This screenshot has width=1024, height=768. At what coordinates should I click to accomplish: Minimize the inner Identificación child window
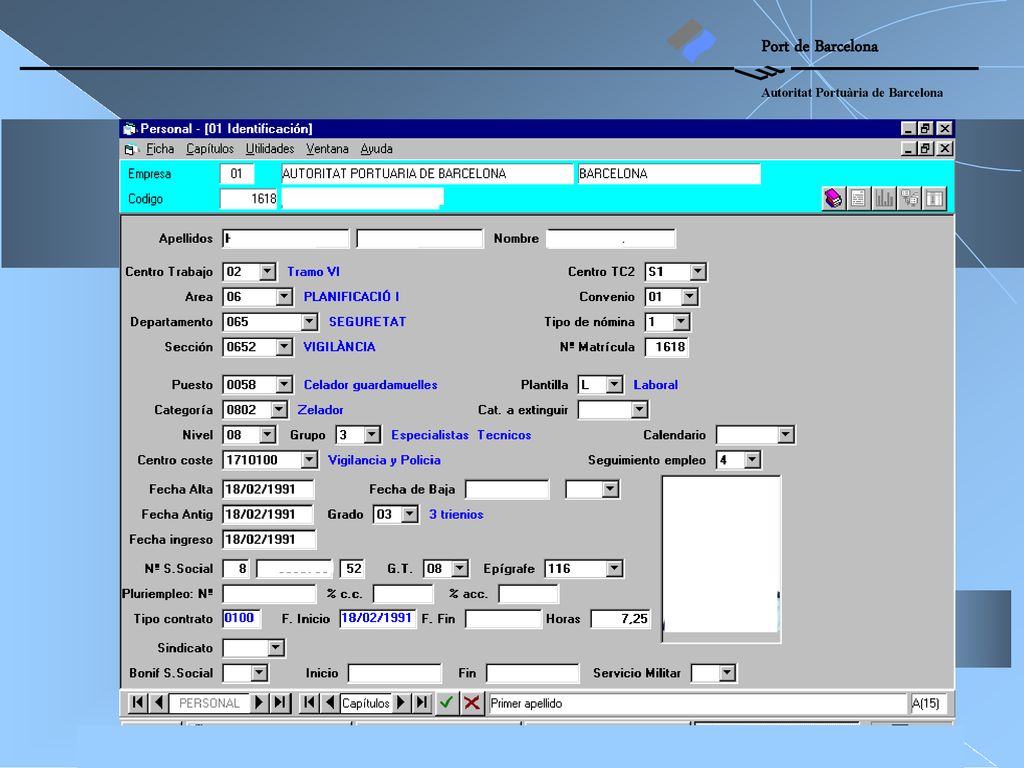[908, 149]
